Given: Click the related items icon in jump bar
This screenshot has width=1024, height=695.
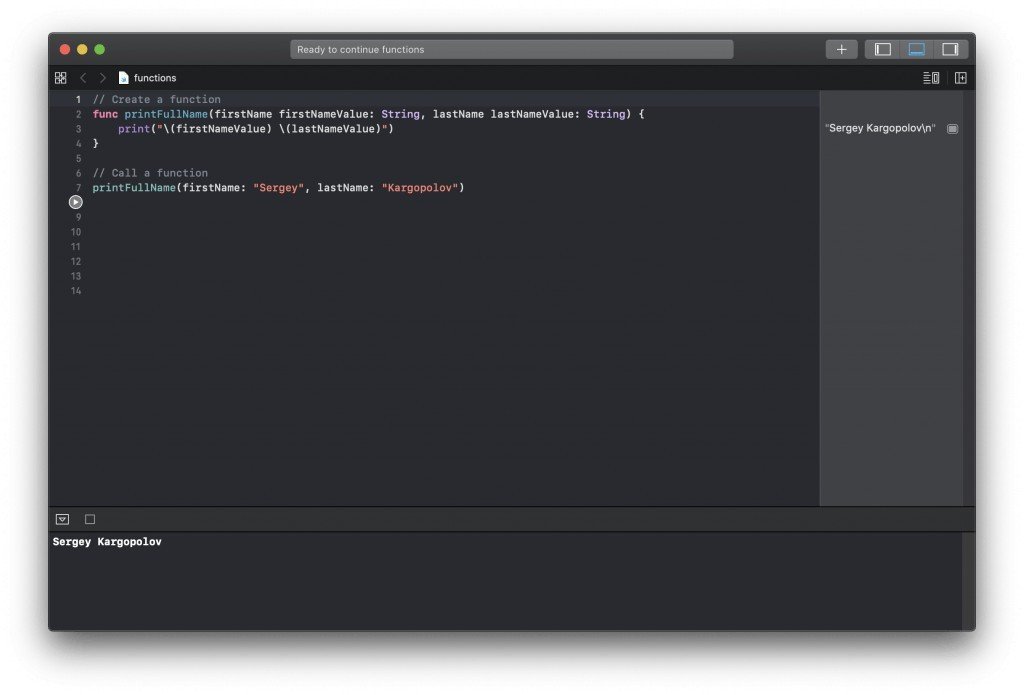Looking at the screenshot, I should coord(60,77).
